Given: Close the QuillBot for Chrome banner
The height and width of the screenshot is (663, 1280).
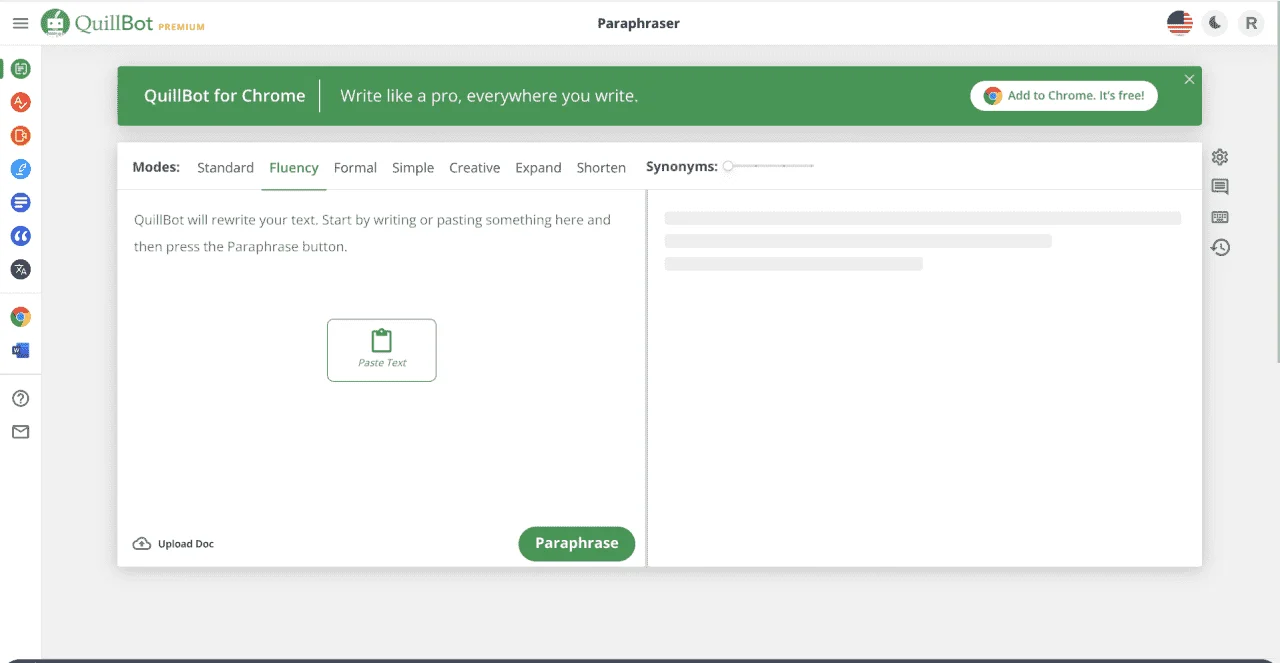Looking at the screenshot, I should tap(1189, 80).
